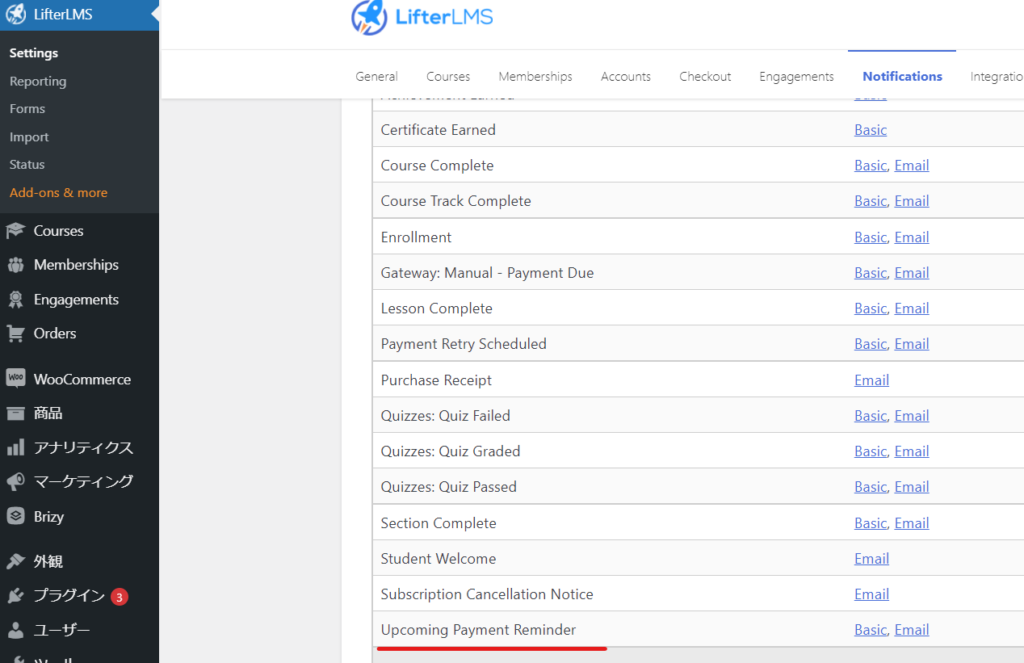This screenshot has width=1024, height=663.
Task: Open the ユーザー admin menu
Action: click(80, 630)
